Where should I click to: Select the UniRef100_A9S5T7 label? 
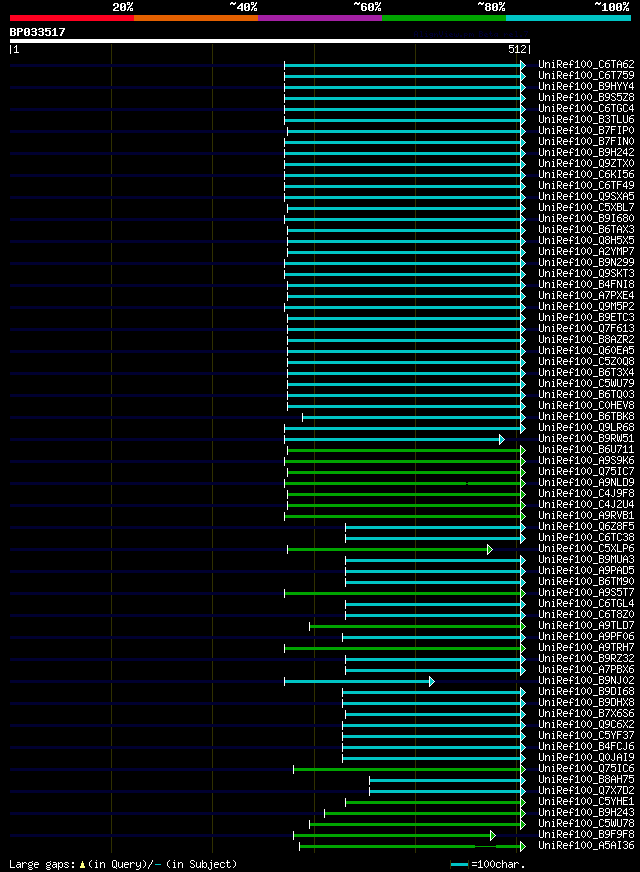click(586, 593)
